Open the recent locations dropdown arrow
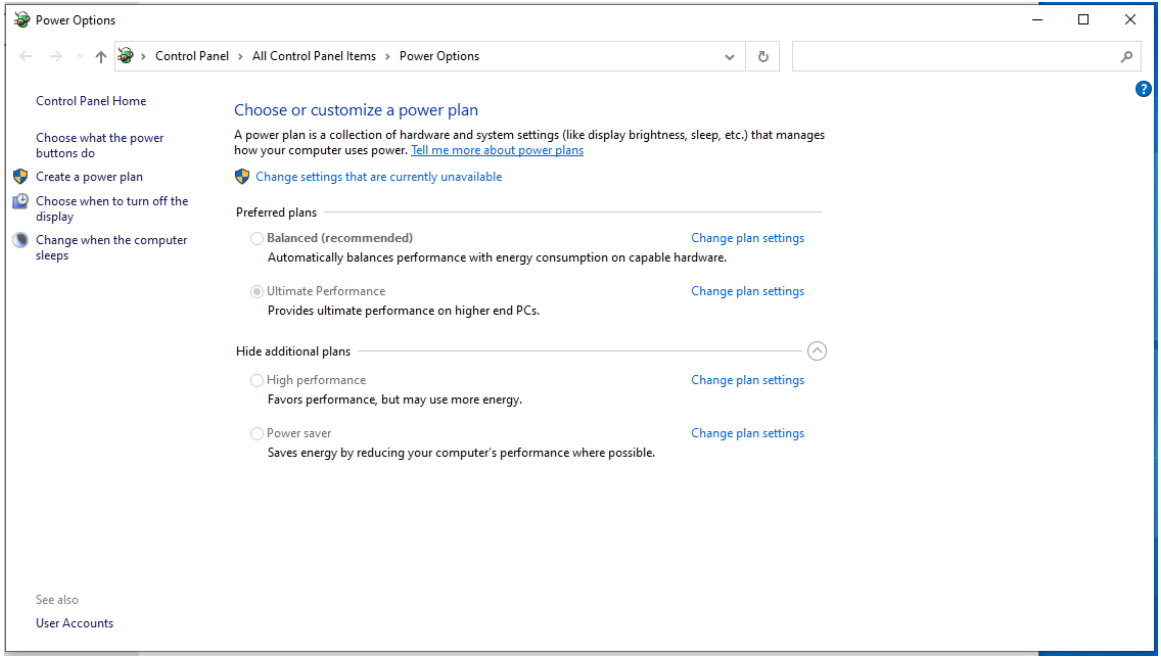 pos(80,57)
